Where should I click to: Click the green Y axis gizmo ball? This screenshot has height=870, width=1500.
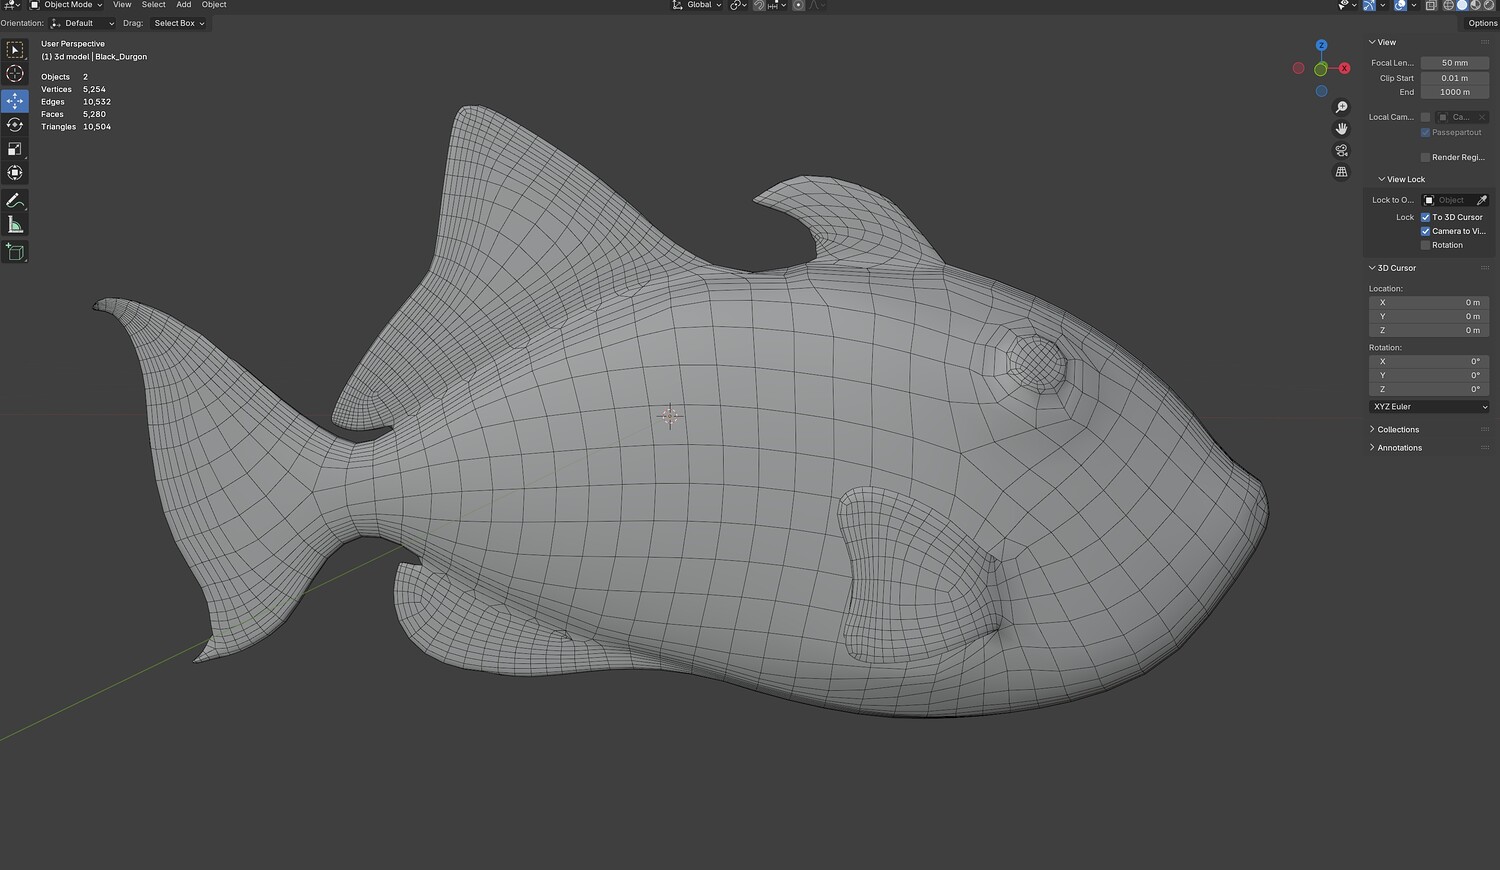point(1321,69)
